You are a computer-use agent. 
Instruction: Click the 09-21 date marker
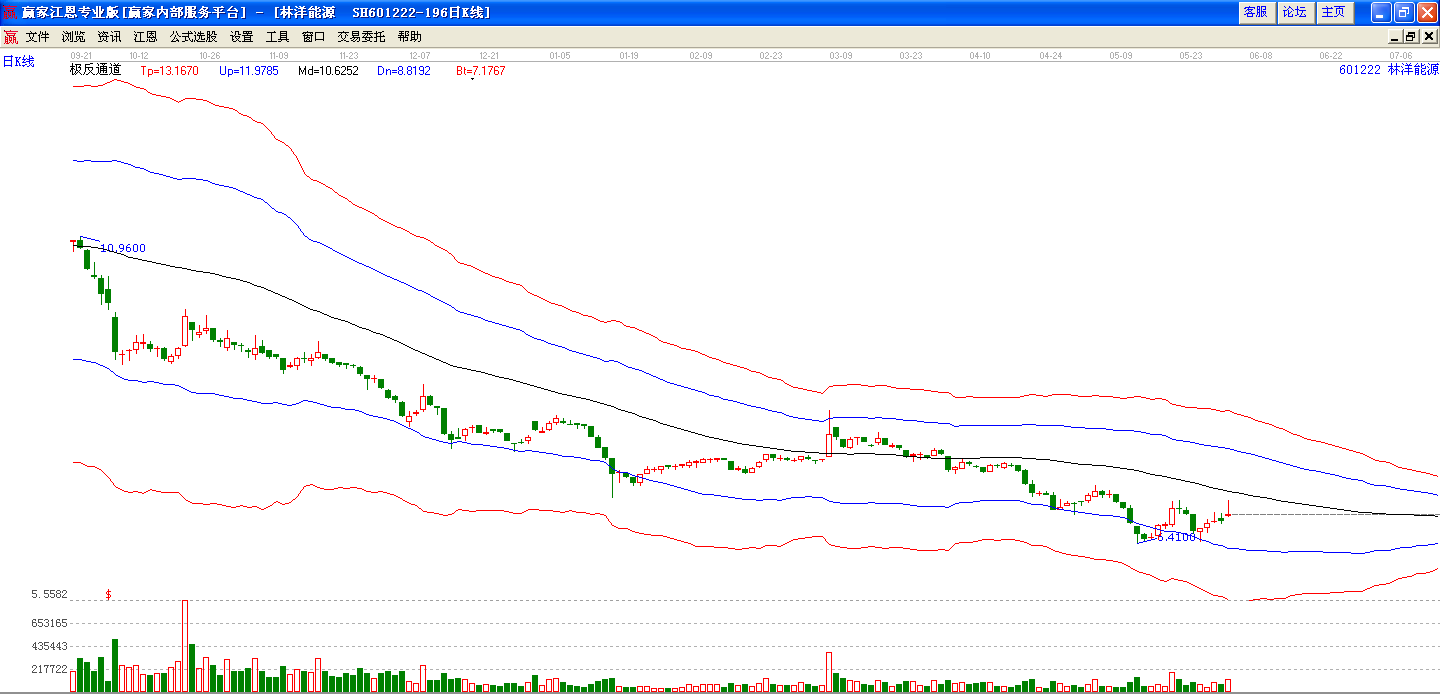point(82,56)
